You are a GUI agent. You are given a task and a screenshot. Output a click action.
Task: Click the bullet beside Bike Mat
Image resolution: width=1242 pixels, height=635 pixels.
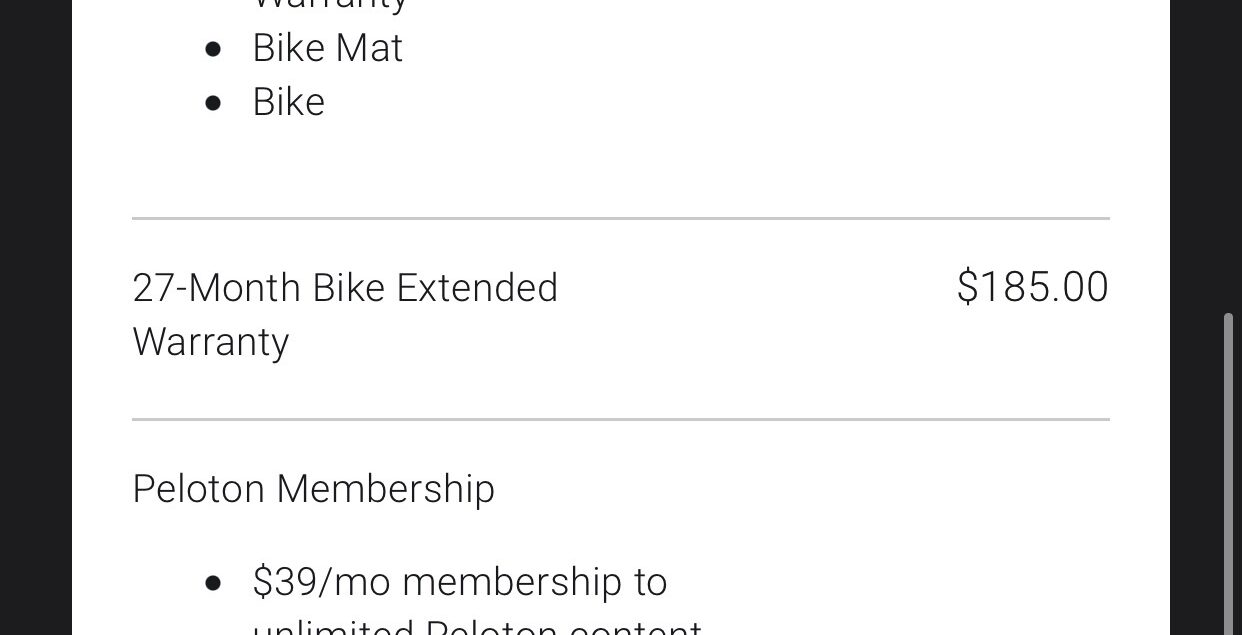click(x=212, y=49)
